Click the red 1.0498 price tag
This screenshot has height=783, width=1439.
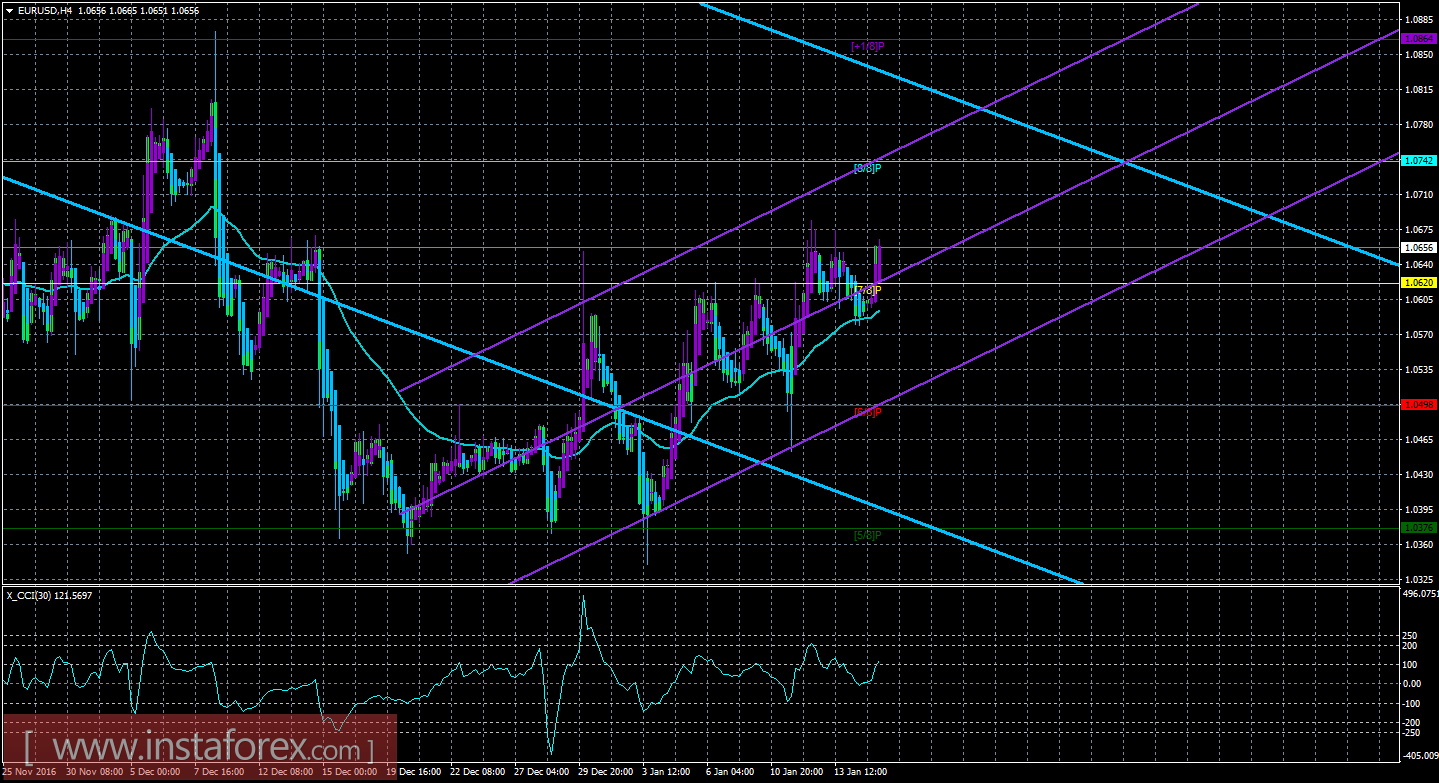pyautogui.click(x=1419, y=404)
